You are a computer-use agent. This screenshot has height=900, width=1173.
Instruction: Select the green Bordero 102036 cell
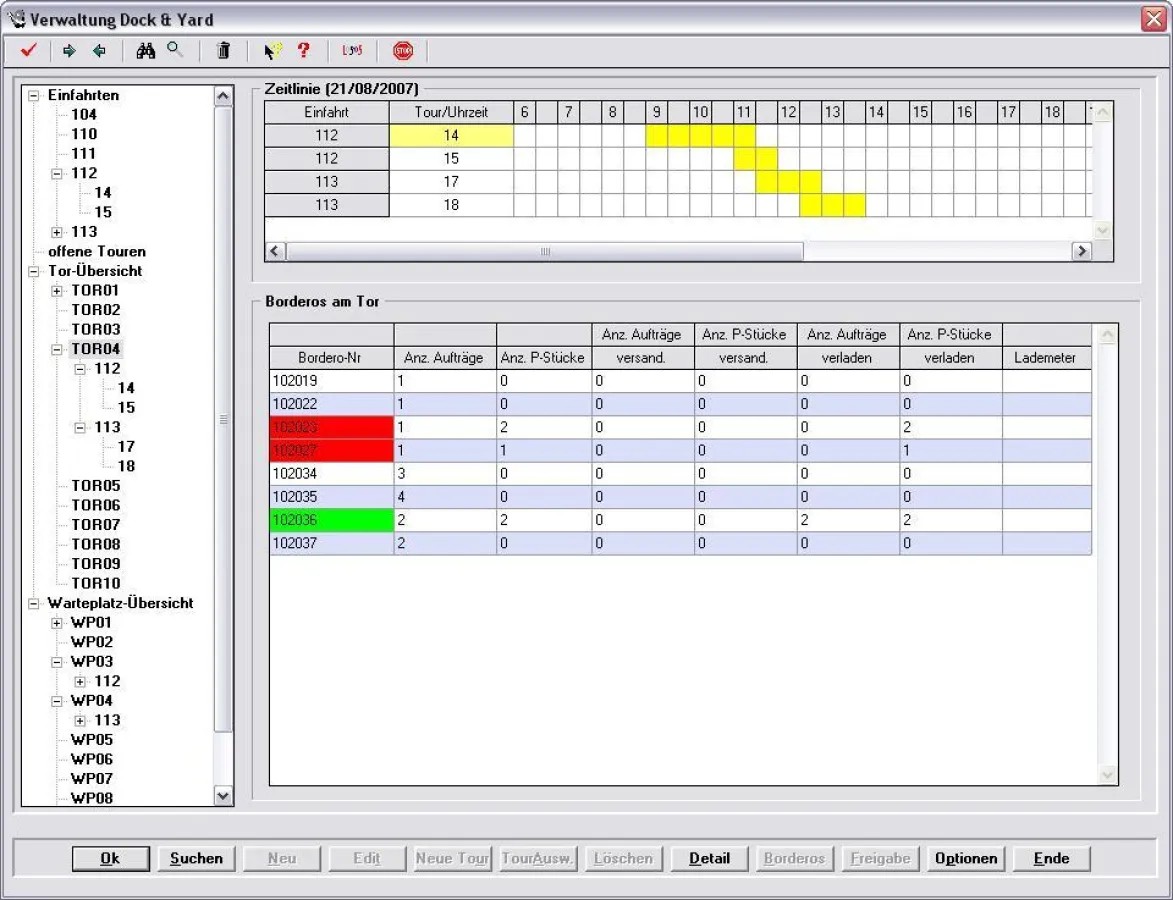click(x=331, y=520)
